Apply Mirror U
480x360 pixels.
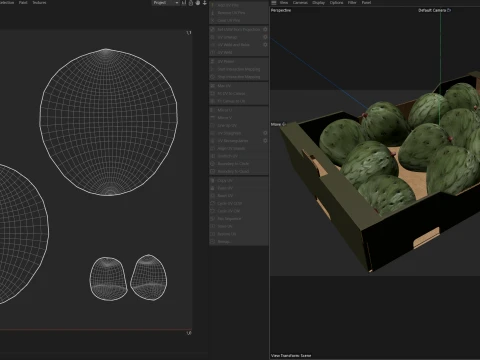tap(239, 110)
